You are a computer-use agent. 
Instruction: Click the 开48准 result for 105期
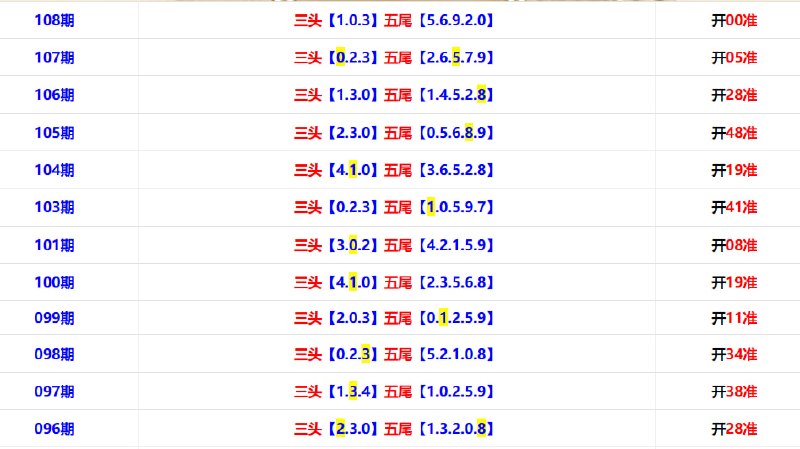point(734,133)
